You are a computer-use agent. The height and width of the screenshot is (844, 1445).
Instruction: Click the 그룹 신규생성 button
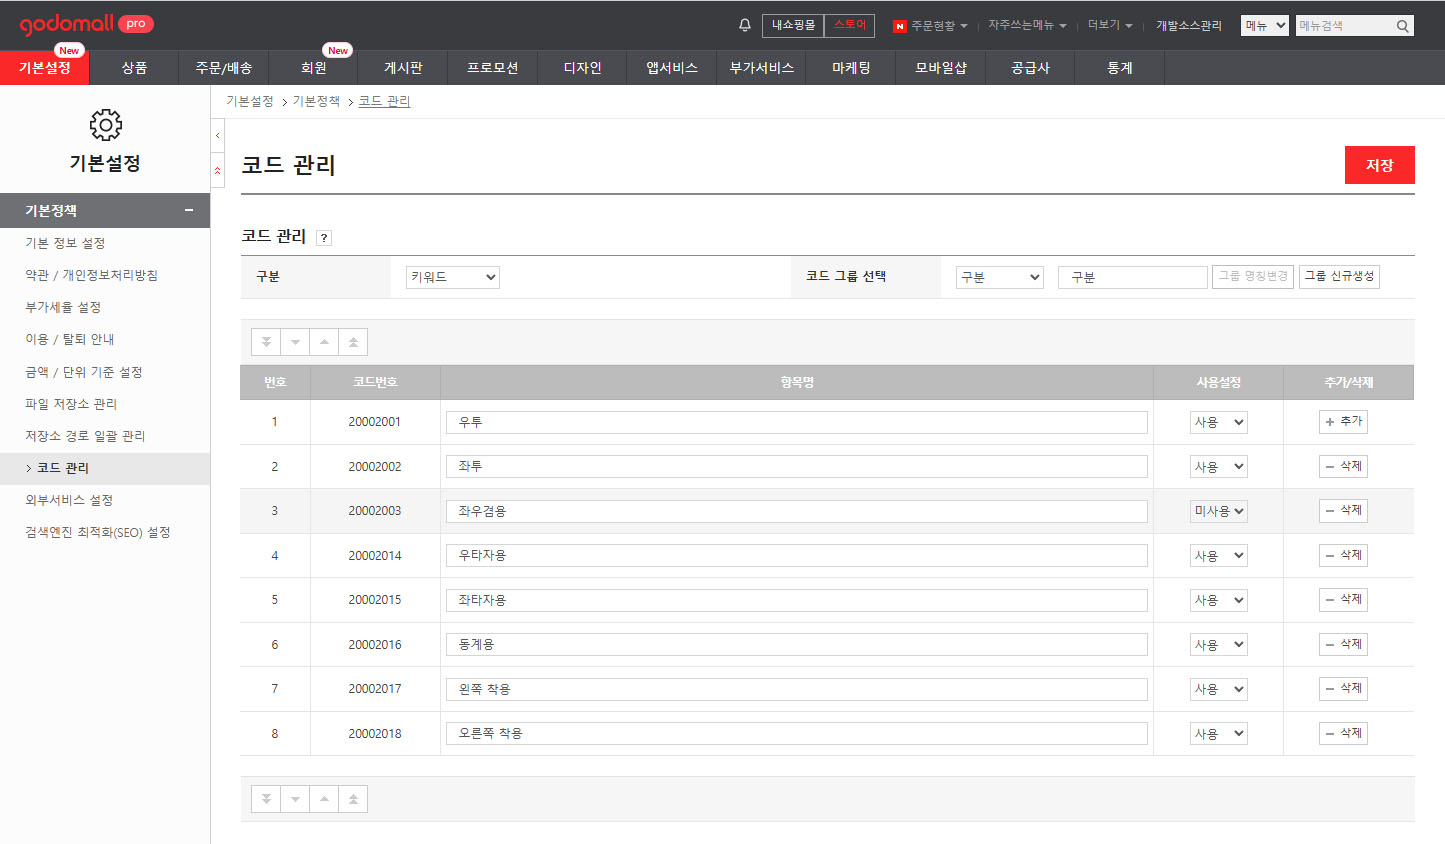1339,276
